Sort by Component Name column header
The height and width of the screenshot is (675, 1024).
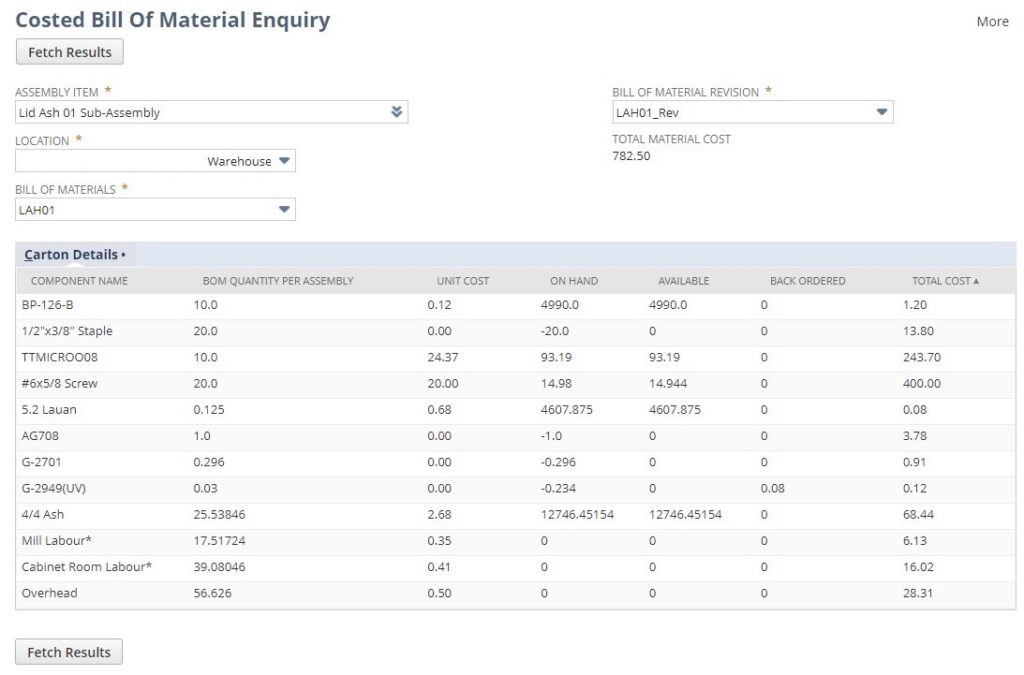(x=79, y=281)
